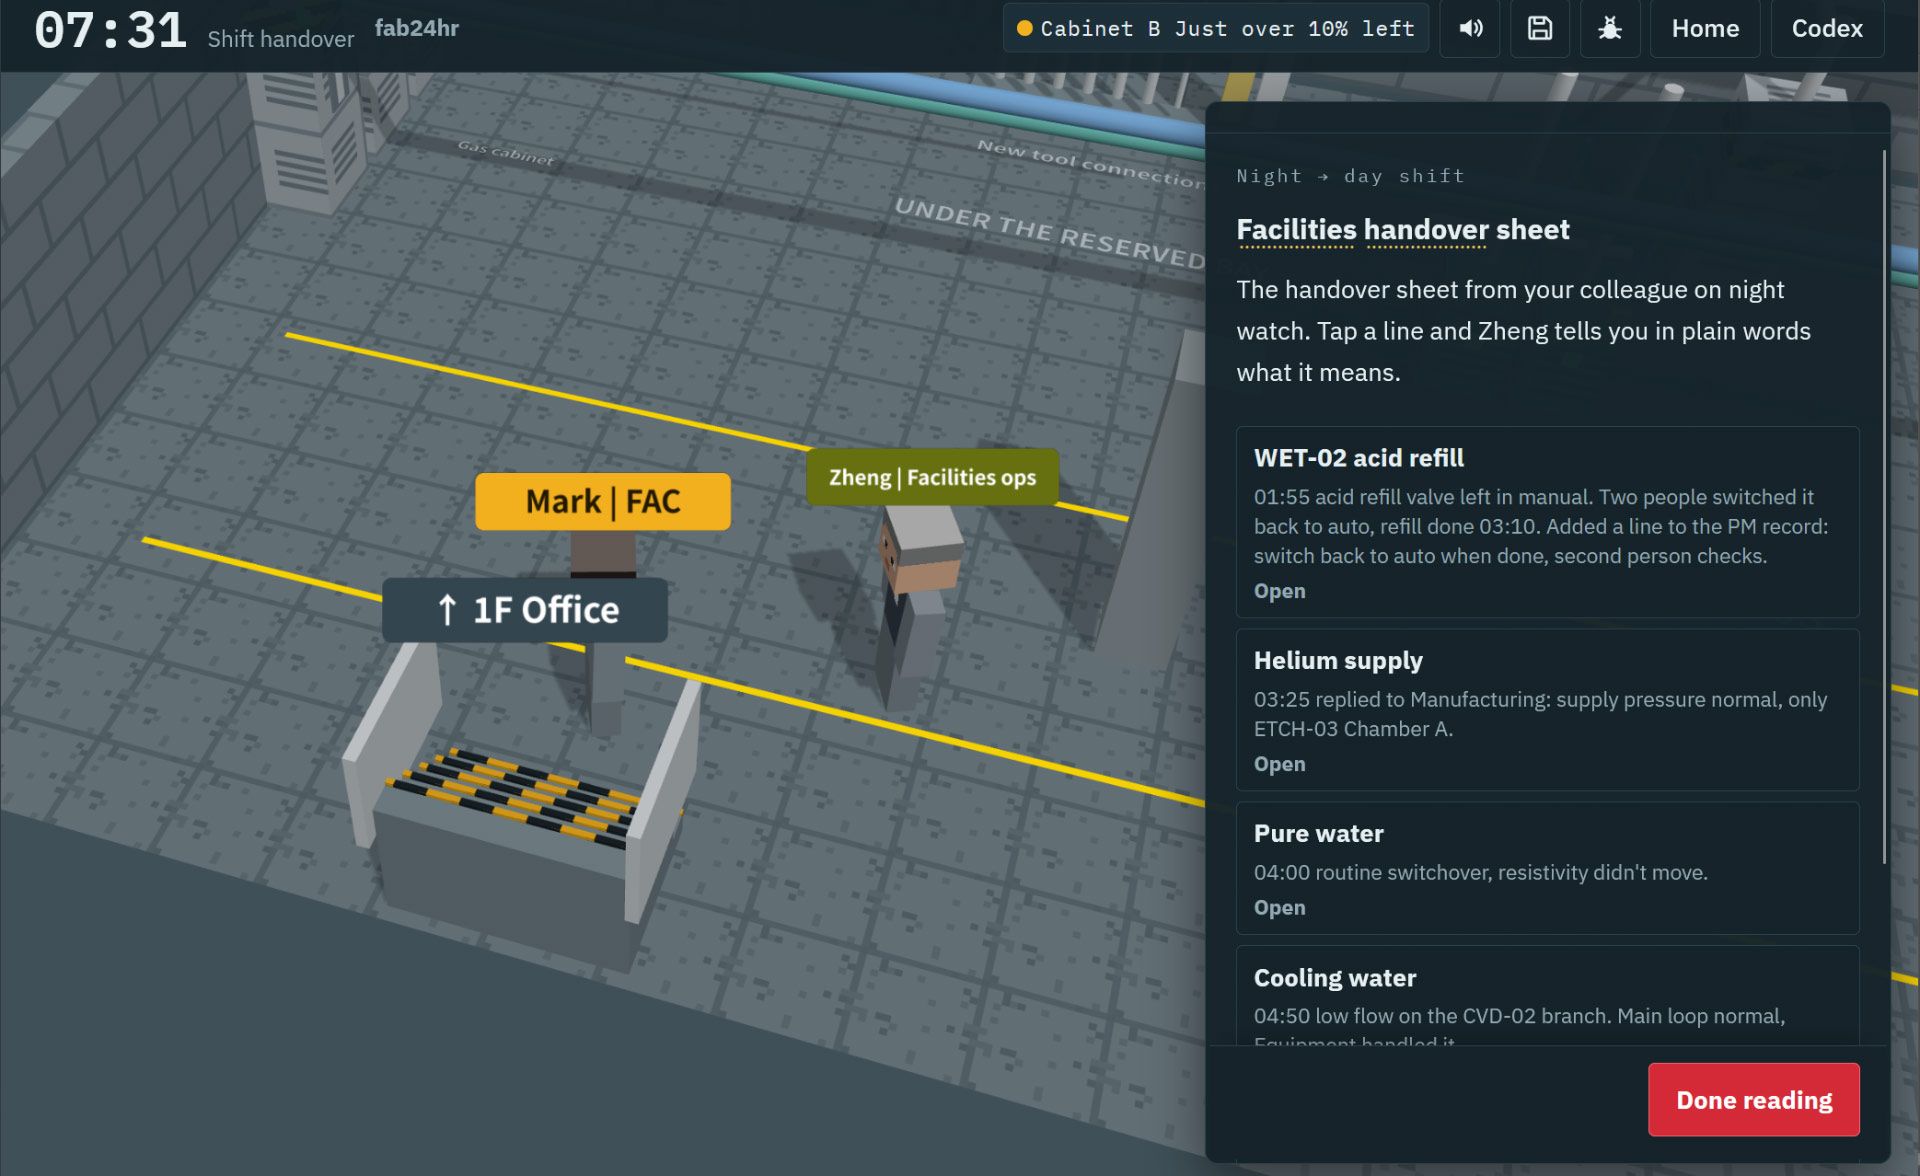
Task: Mute the game sound with speaker icon
Action: pos(1470,29)
